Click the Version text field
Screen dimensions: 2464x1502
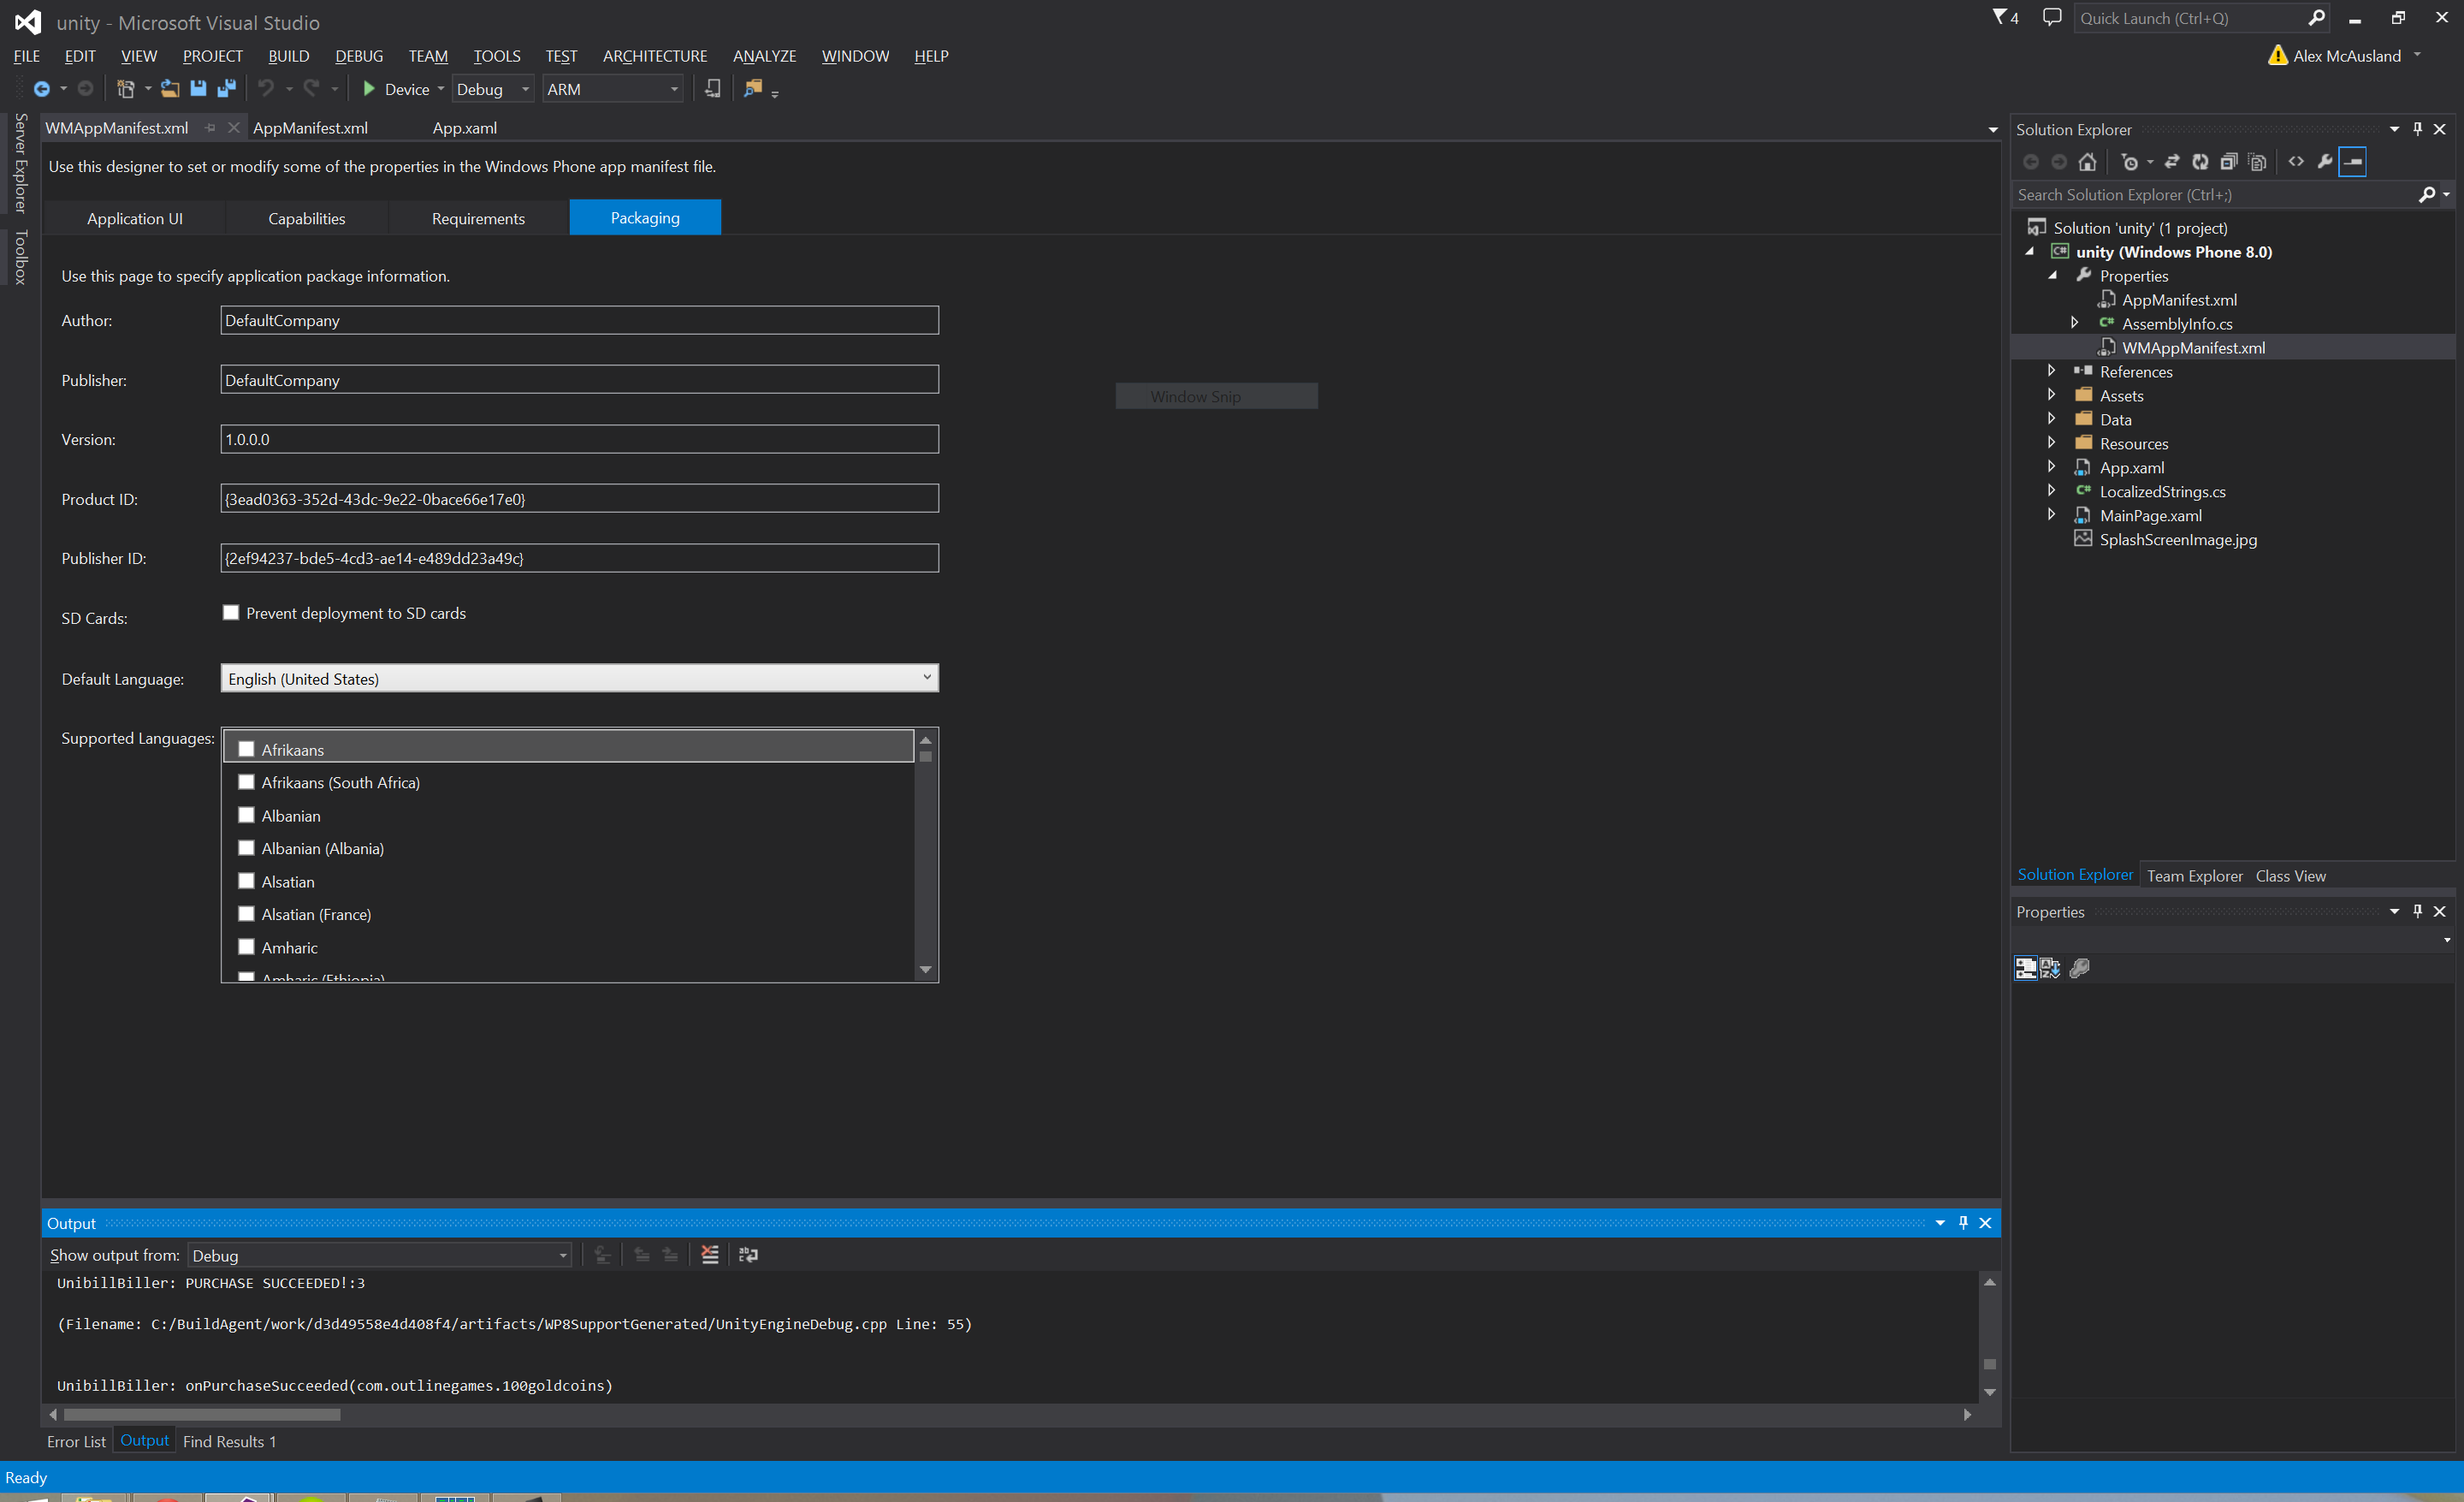[579, 439]
